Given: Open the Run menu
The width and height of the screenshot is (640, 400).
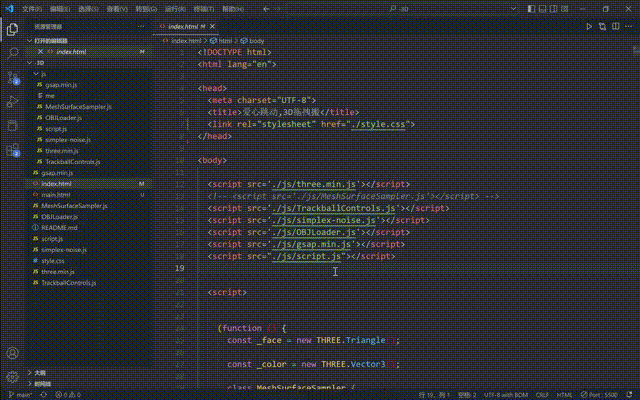Looking at the screenshot, I should coord(175,9).
